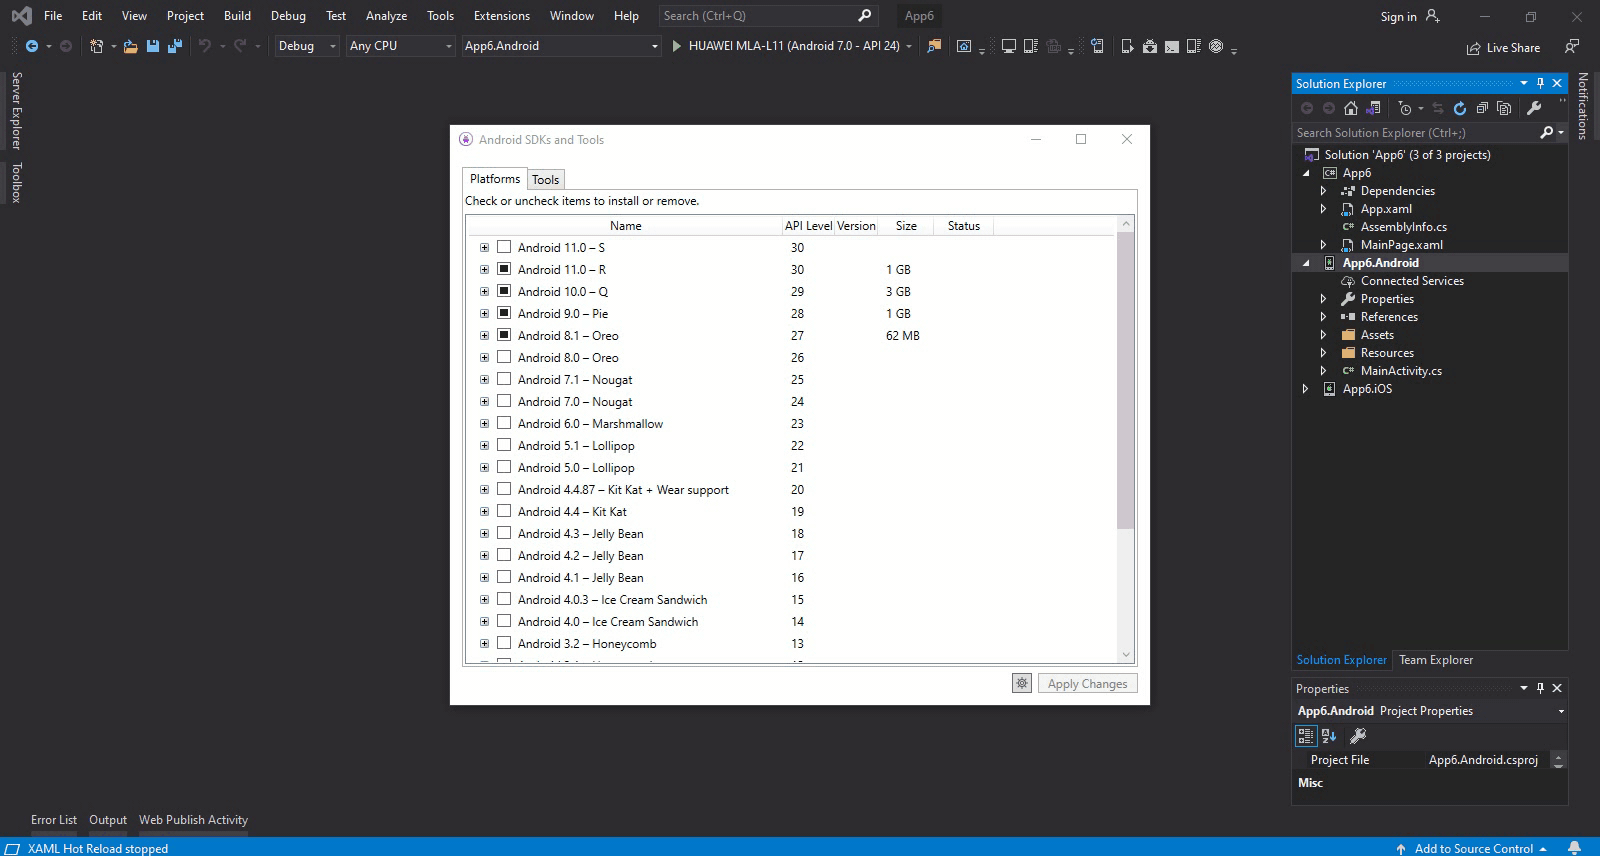Switch to the Tools tab in SDK dialog
Viewport: 1600px width, 856px height.
(x=545, y=180)
